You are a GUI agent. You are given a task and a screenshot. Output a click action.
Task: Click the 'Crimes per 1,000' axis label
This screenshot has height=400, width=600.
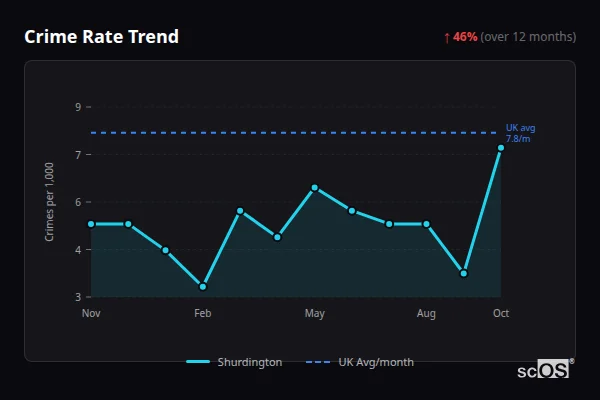49,202
